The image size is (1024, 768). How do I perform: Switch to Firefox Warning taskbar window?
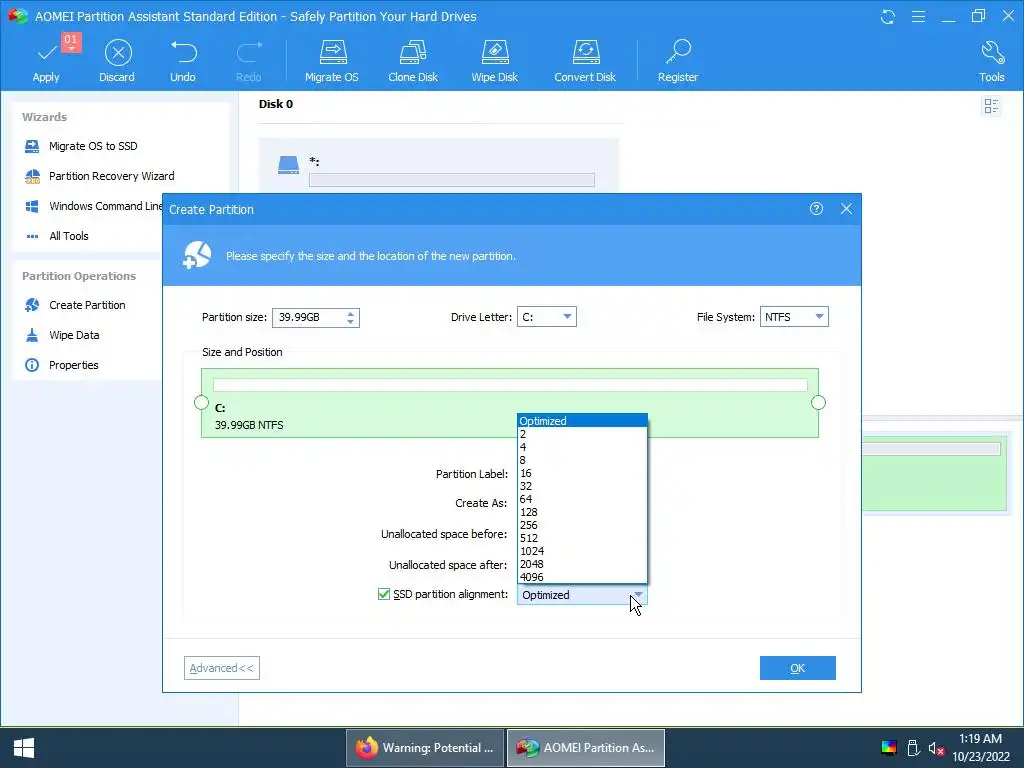point(425,748)
